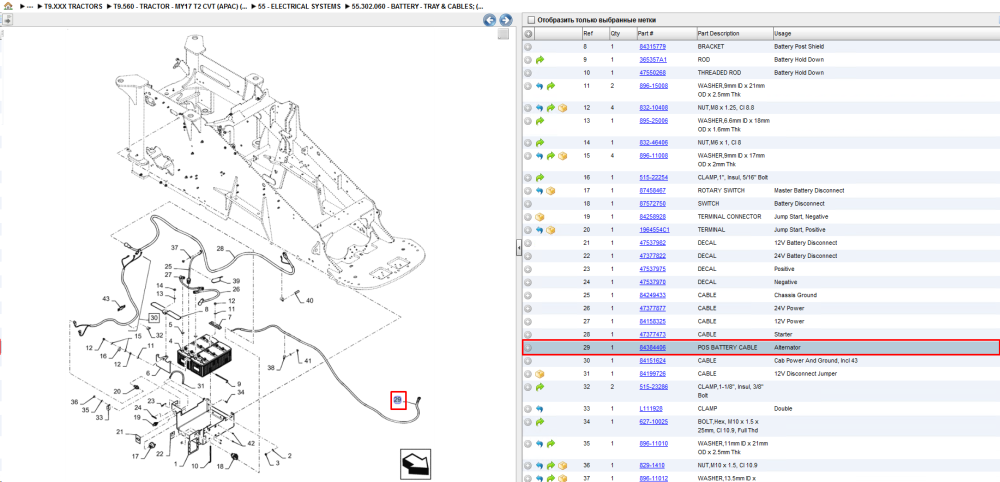The width and height of the screenshot is (1000, 482).
Task: Select highlighted callout 29 on diagram
Action: 398,400
